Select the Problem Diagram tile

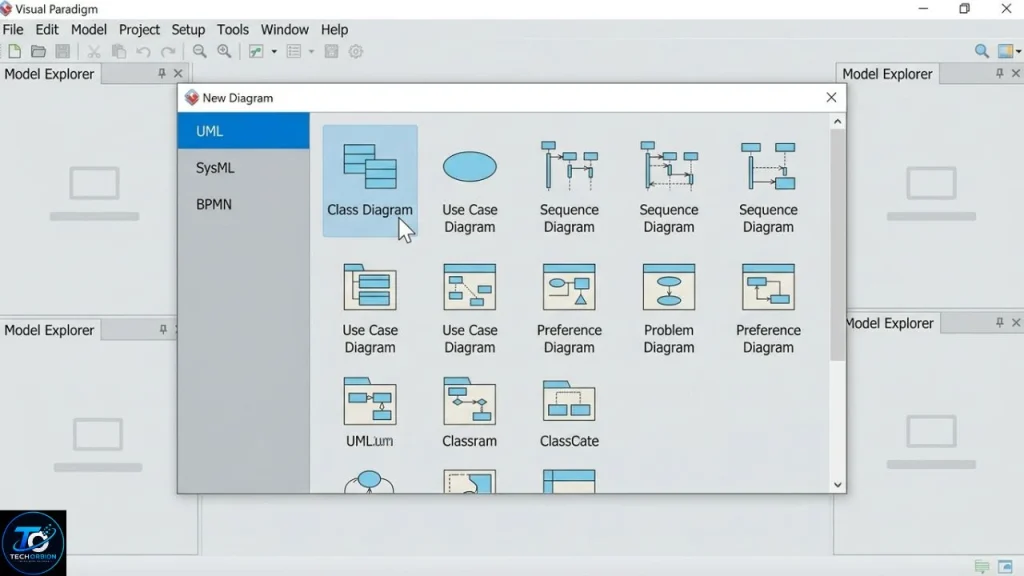669,309
